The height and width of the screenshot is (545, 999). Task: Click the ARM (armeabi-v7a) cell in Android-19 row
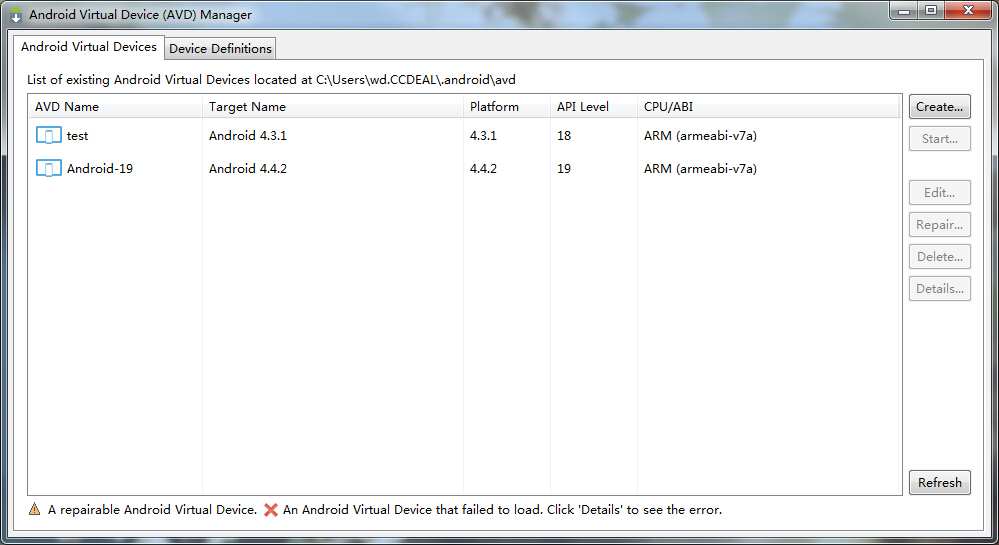point(700,169)
